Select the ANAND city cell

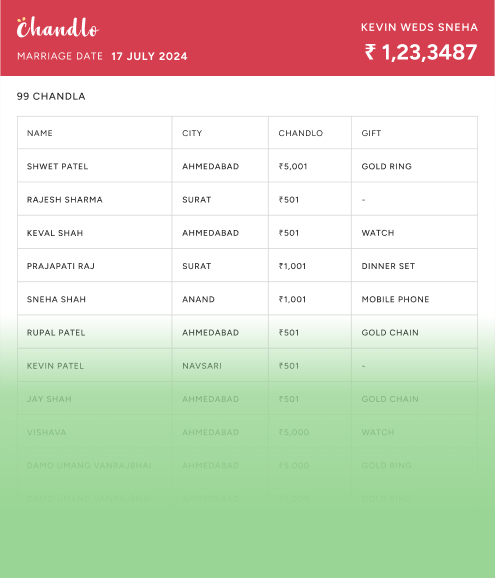[198, 299]
